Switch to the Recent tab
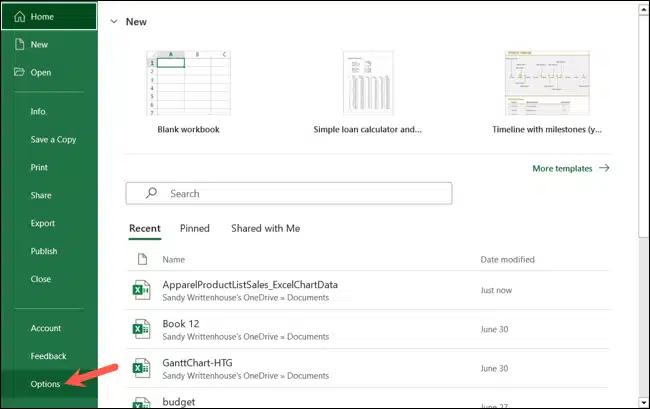 [x=145, y=228]
